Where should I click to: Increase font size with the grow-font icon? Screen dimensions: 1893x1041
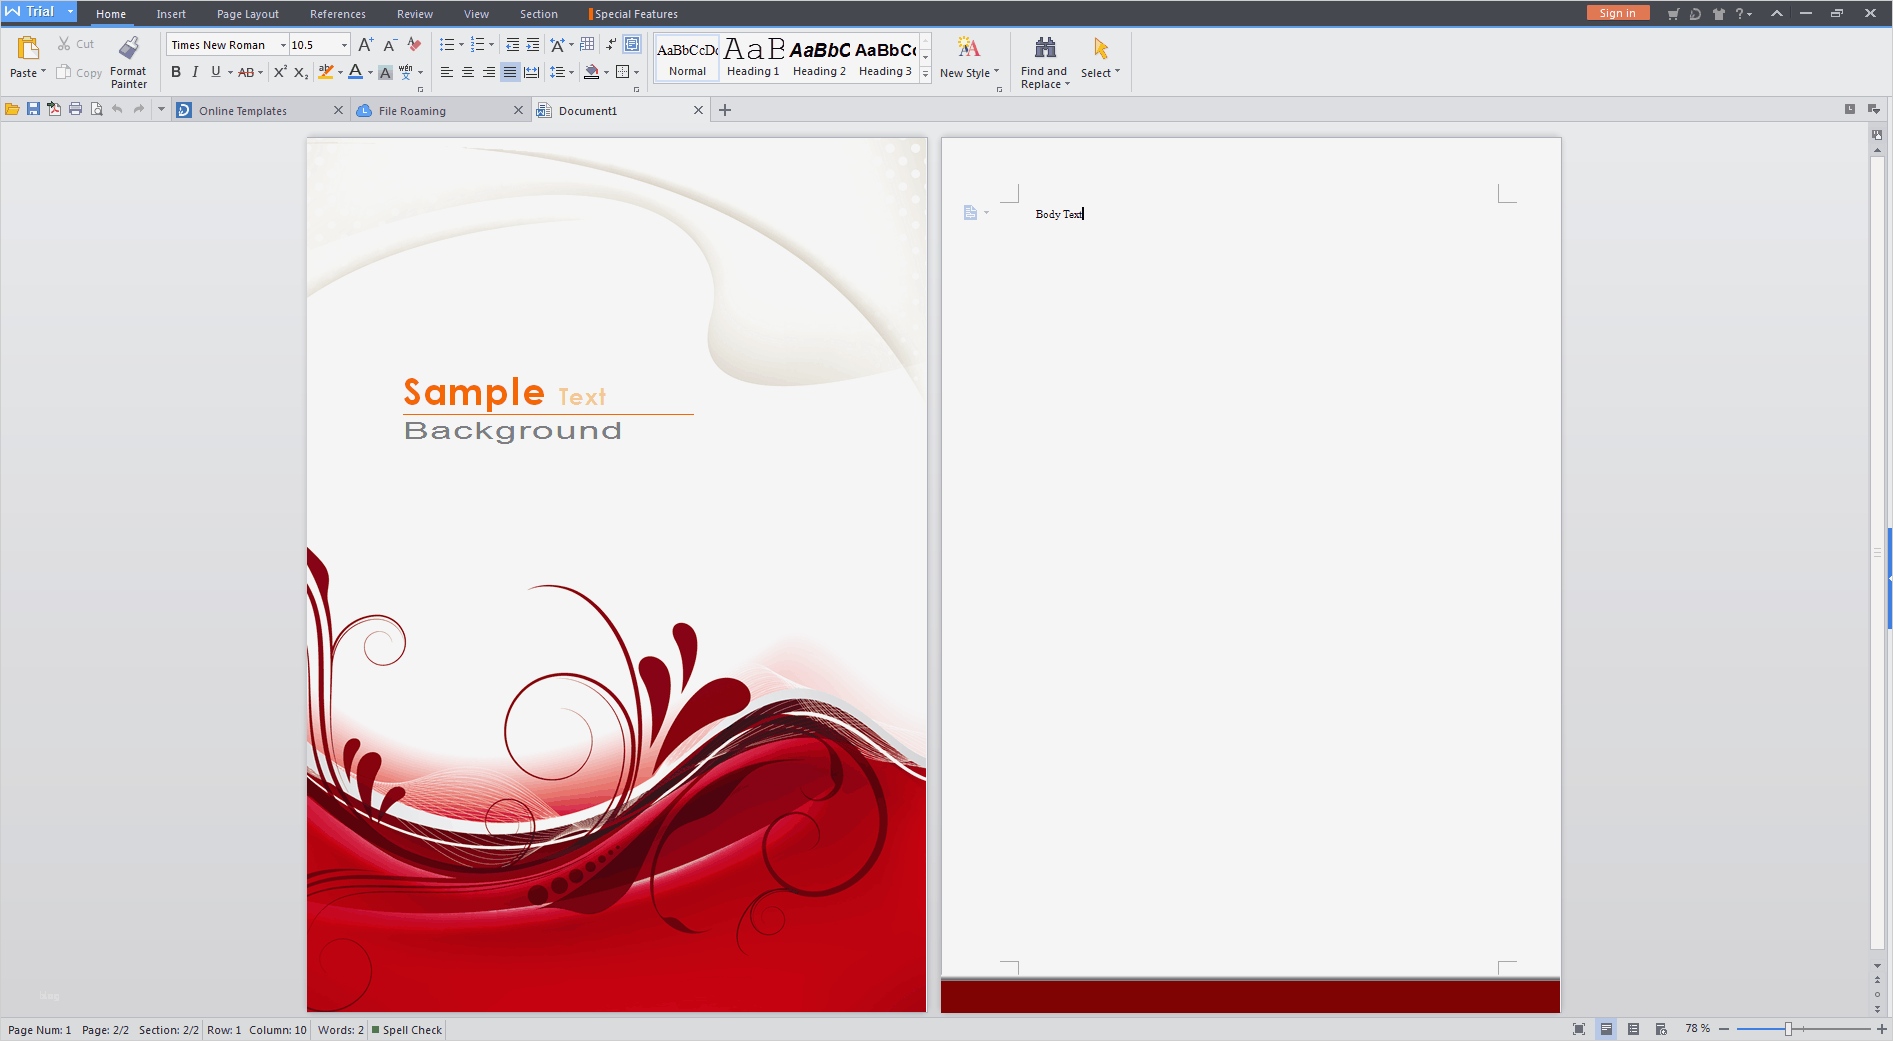(x=365, y=45)
